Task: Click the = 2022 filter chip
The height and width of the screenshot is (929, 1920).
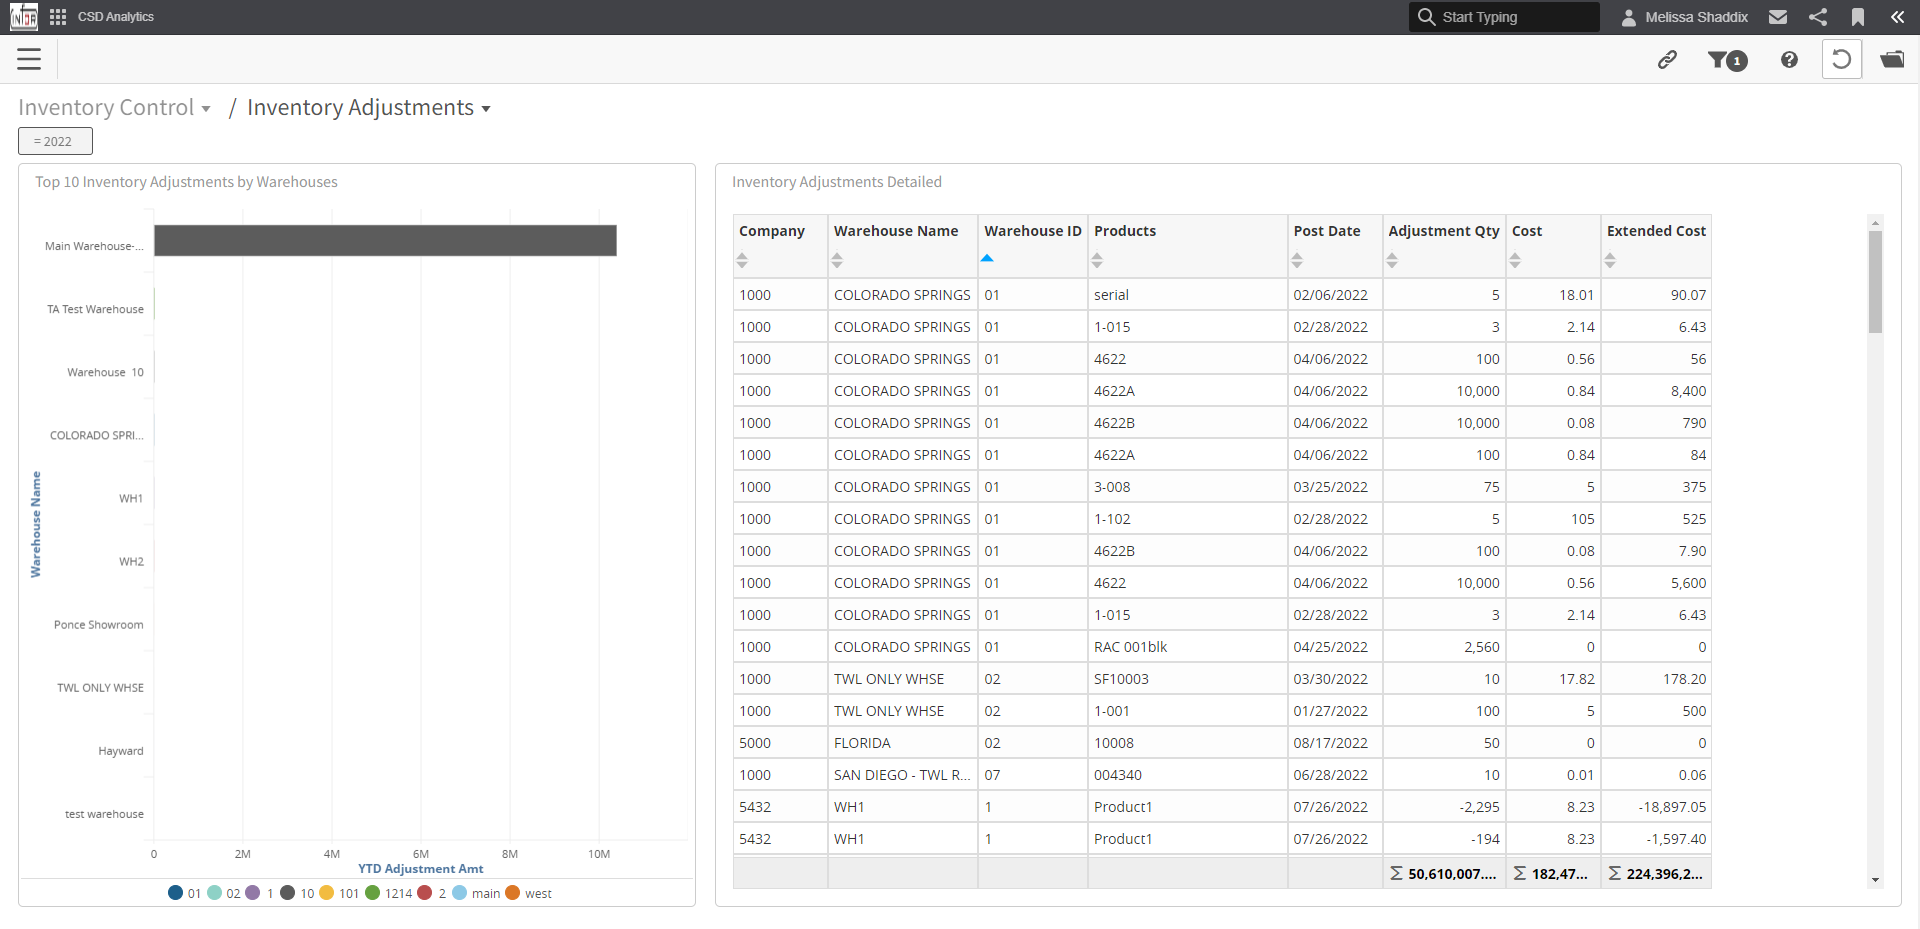Action: tap(55, 140)
